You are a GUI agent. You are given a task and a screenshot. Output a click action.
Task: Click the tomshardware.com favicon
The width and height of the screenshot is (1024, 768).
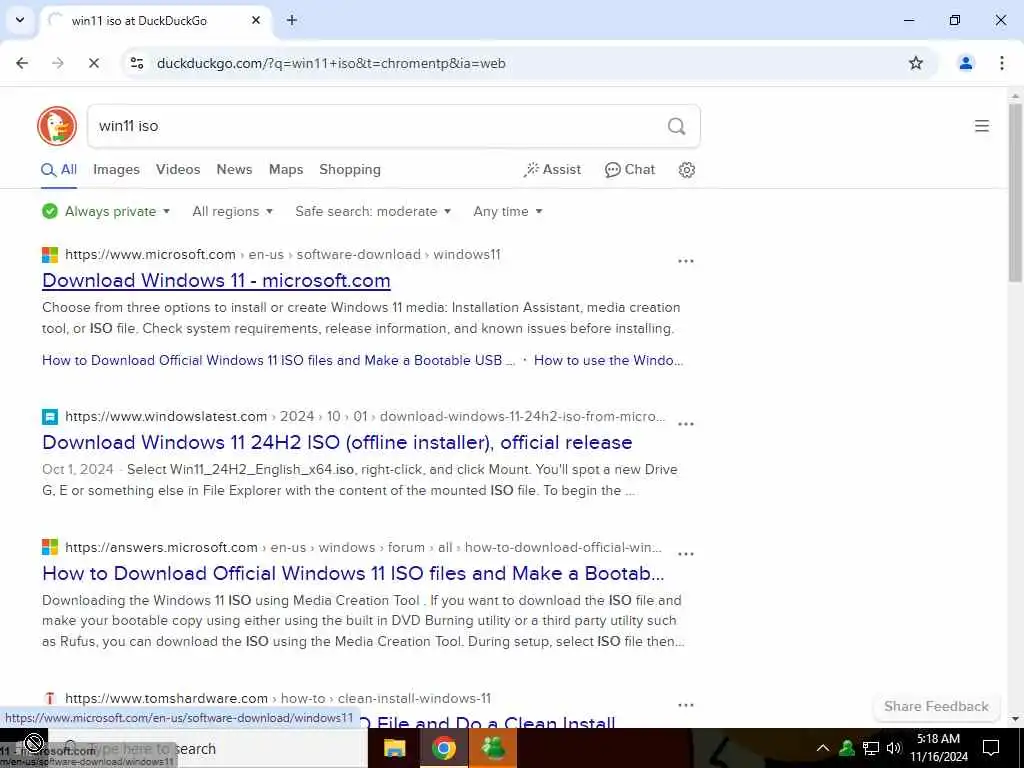50,699
